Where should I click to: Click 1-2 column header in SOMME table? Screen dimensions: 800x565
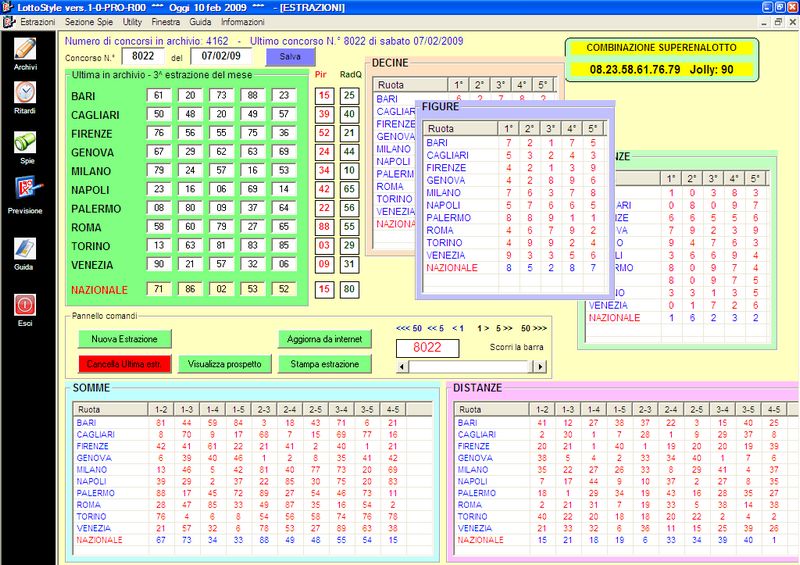click(161, 409)
